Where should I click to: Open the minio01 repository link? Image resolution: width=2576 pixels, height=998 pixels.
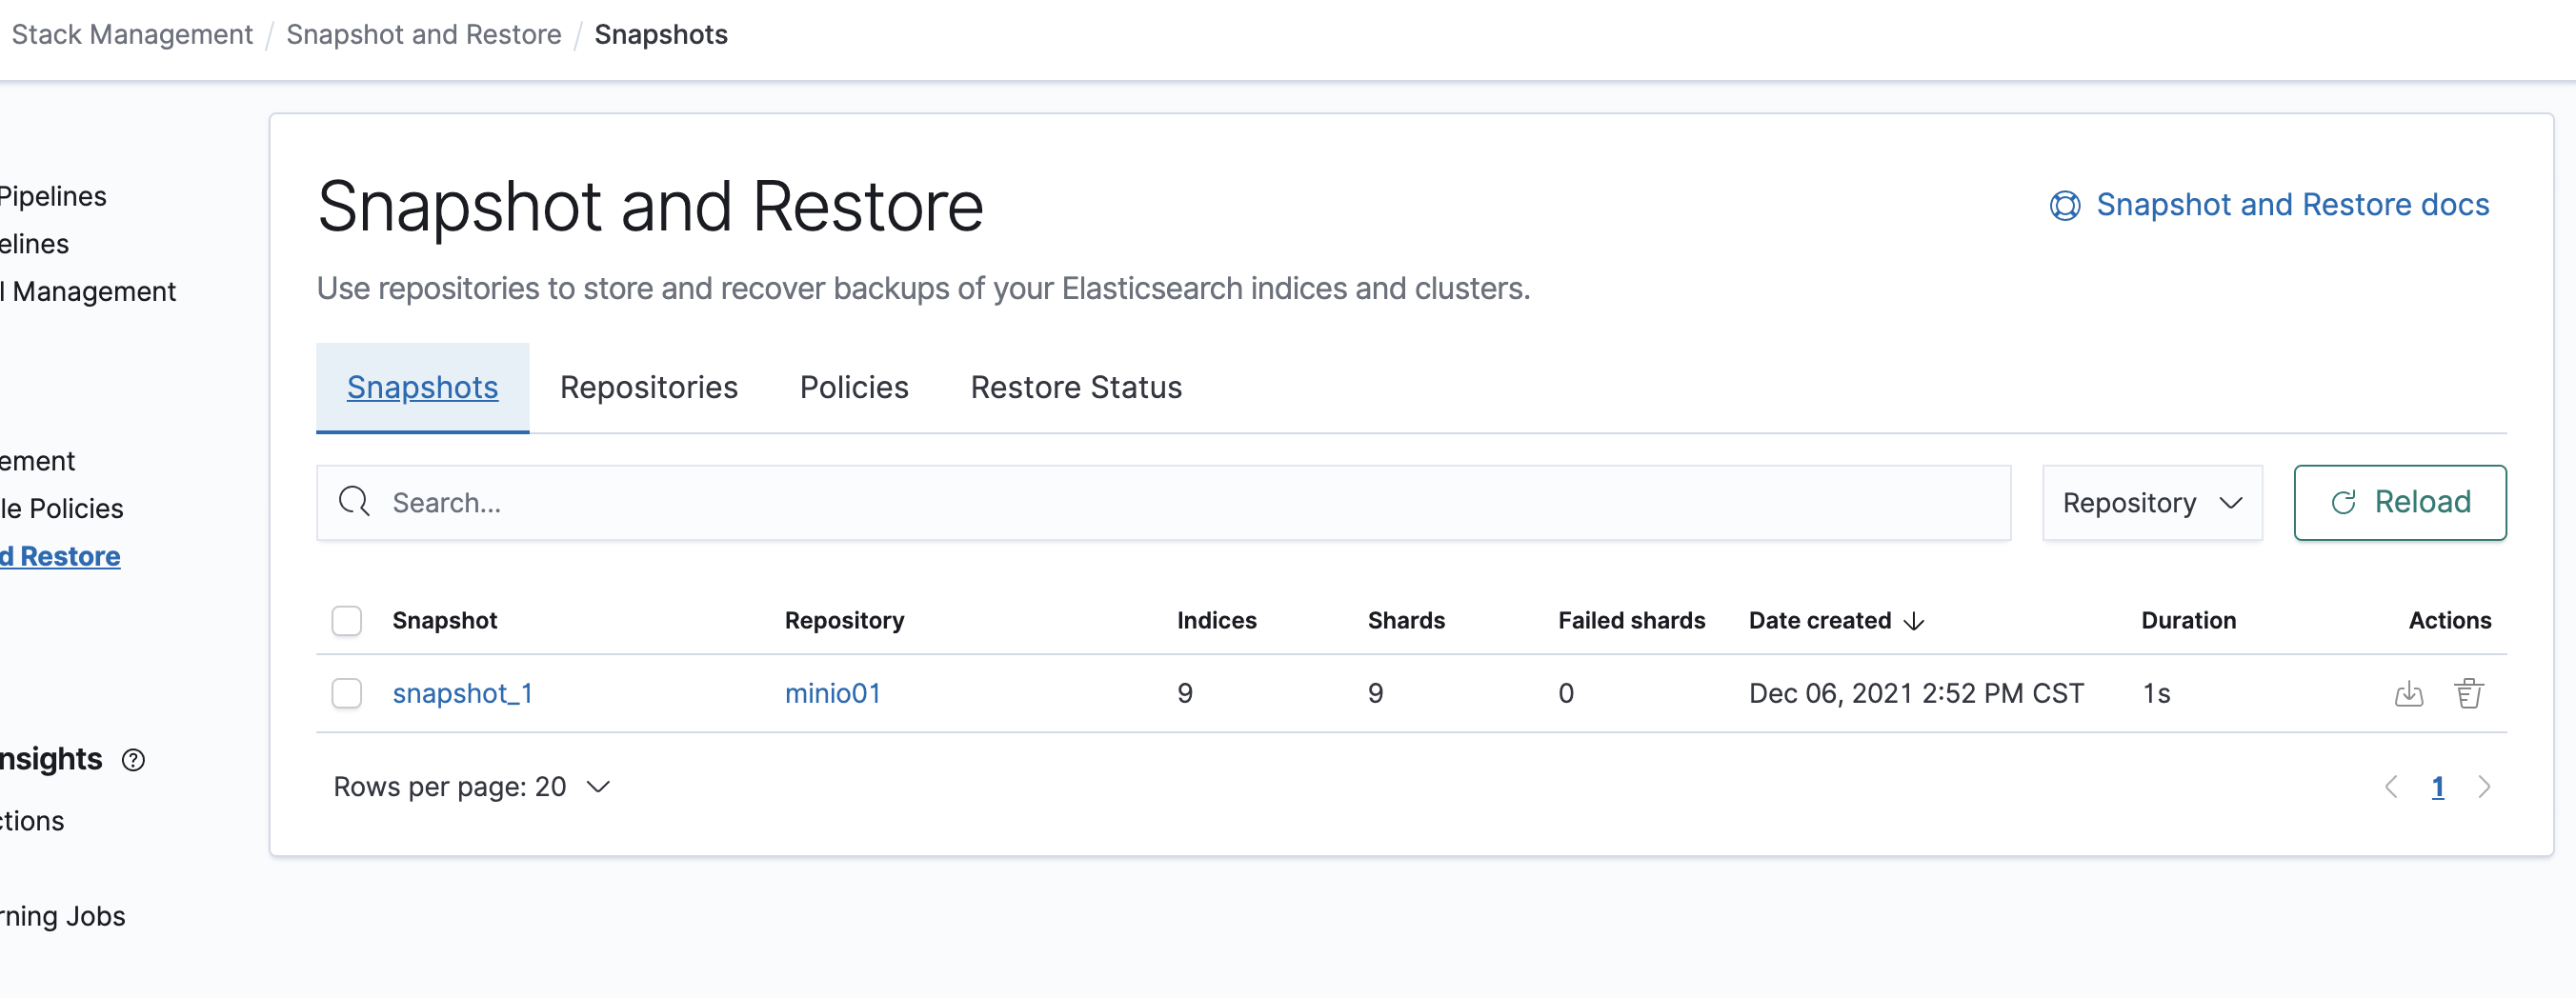pos(832,693)
